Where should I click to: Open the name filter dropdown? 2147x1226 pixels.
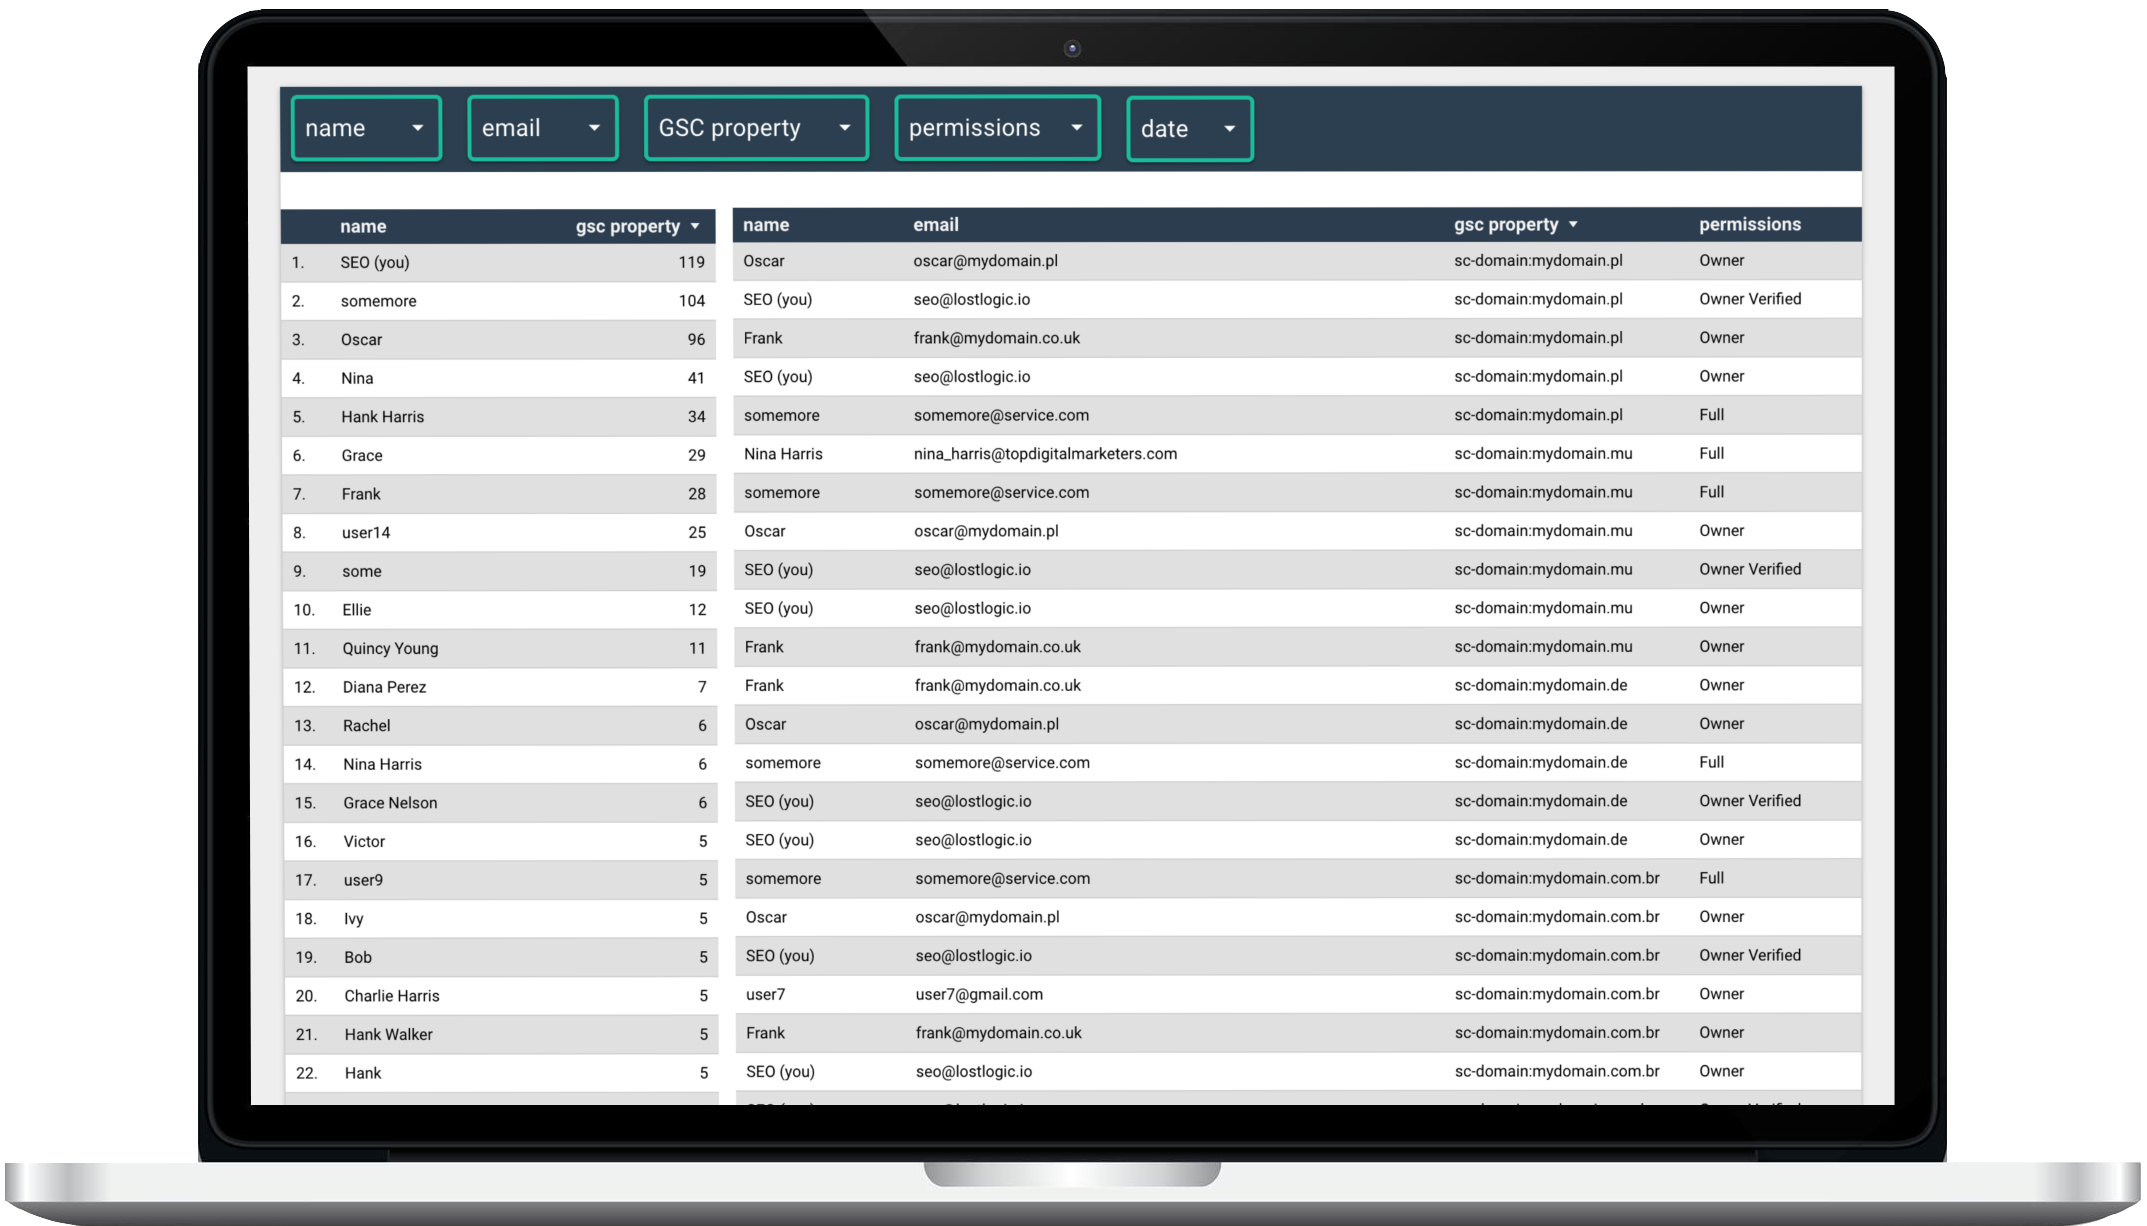point(366,128)
